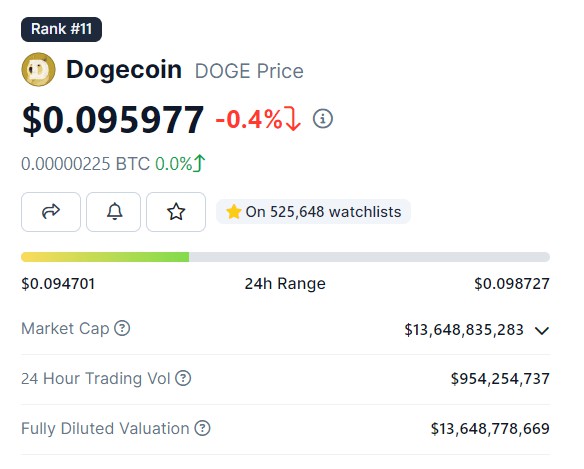
Task: Click the 24h range progress bar
Action: 285,257
